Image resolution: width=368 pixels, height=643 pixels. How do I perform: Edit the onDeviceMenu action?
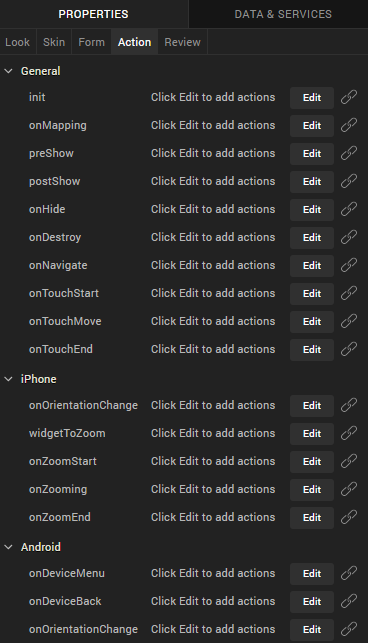[x=312, y=574]
